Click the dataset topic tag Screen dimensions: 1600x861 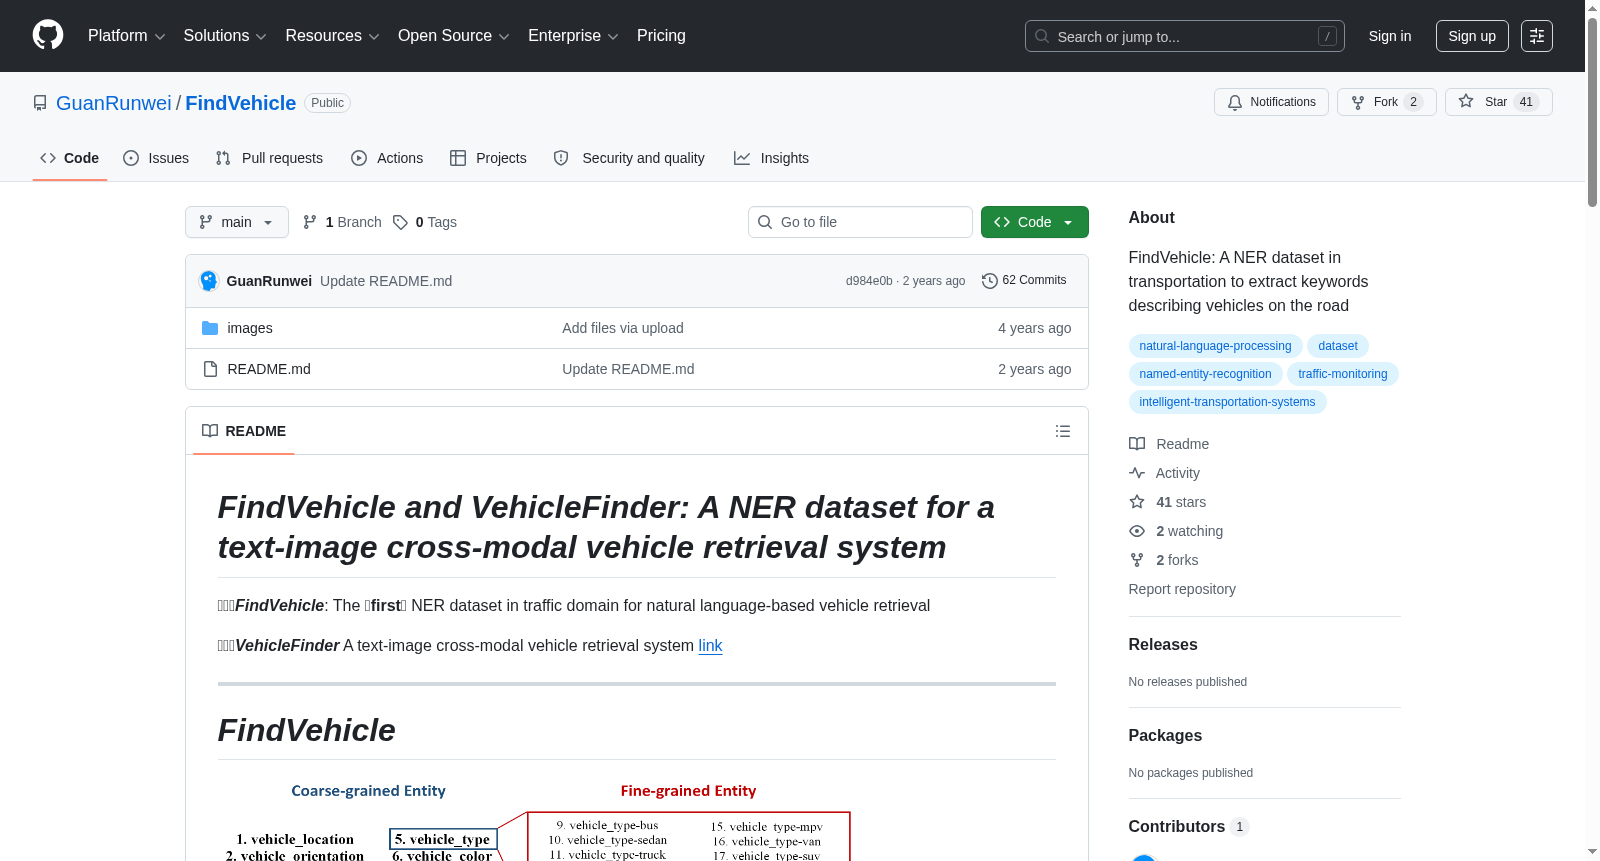(x=1338, y=346)
